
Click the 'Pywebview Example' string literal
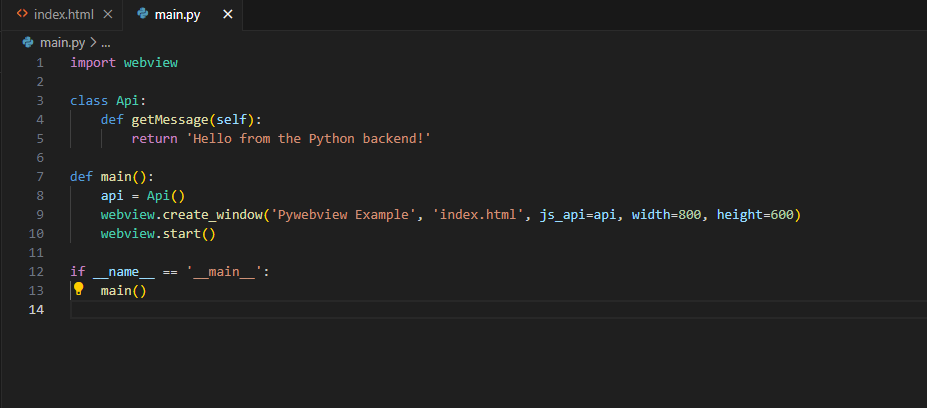347,215
